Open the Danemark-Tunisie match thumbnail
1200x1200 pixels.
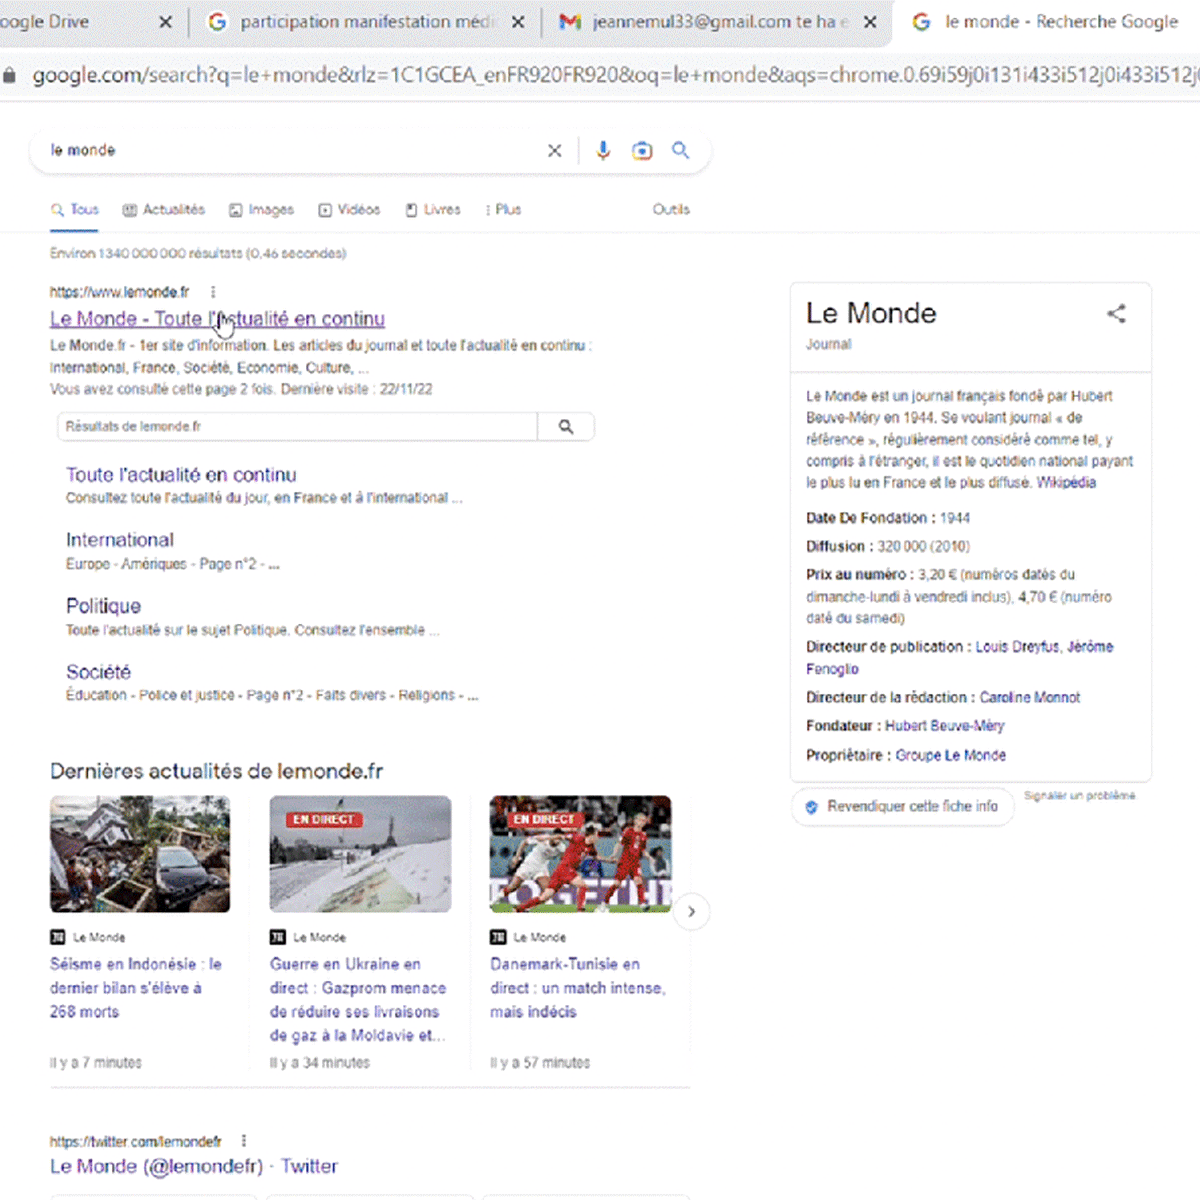click(x=580, y=854)
